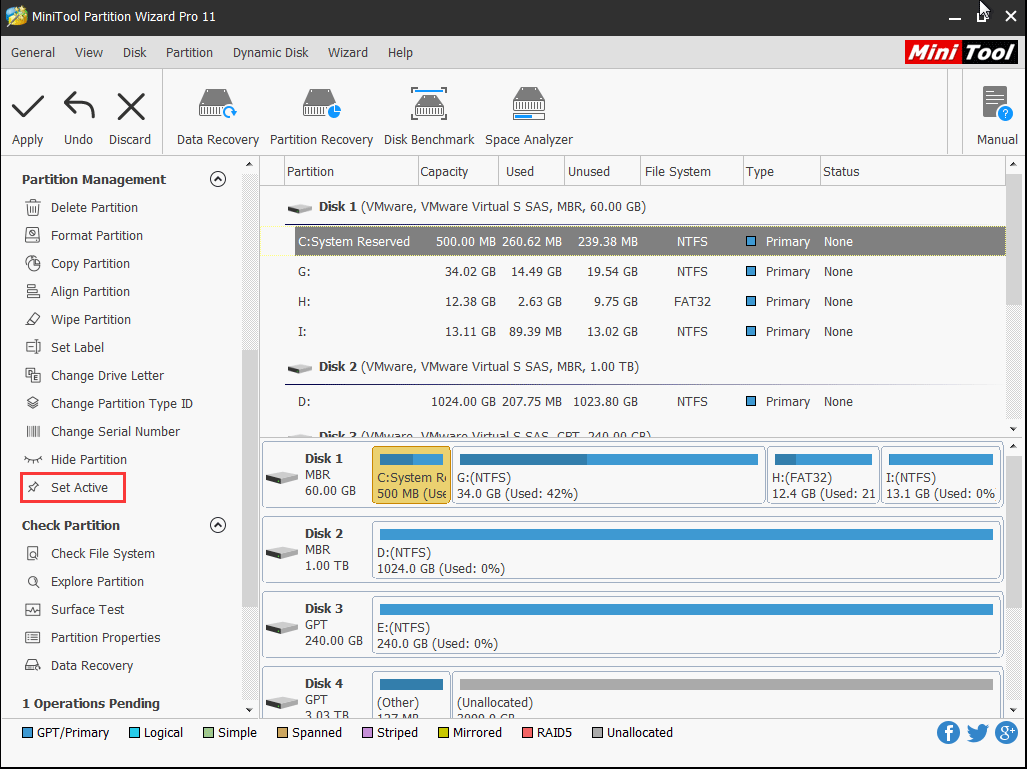Sort by the File System column header
The height and width of the screenshot is (769, 1027).
tap(692, 172)
